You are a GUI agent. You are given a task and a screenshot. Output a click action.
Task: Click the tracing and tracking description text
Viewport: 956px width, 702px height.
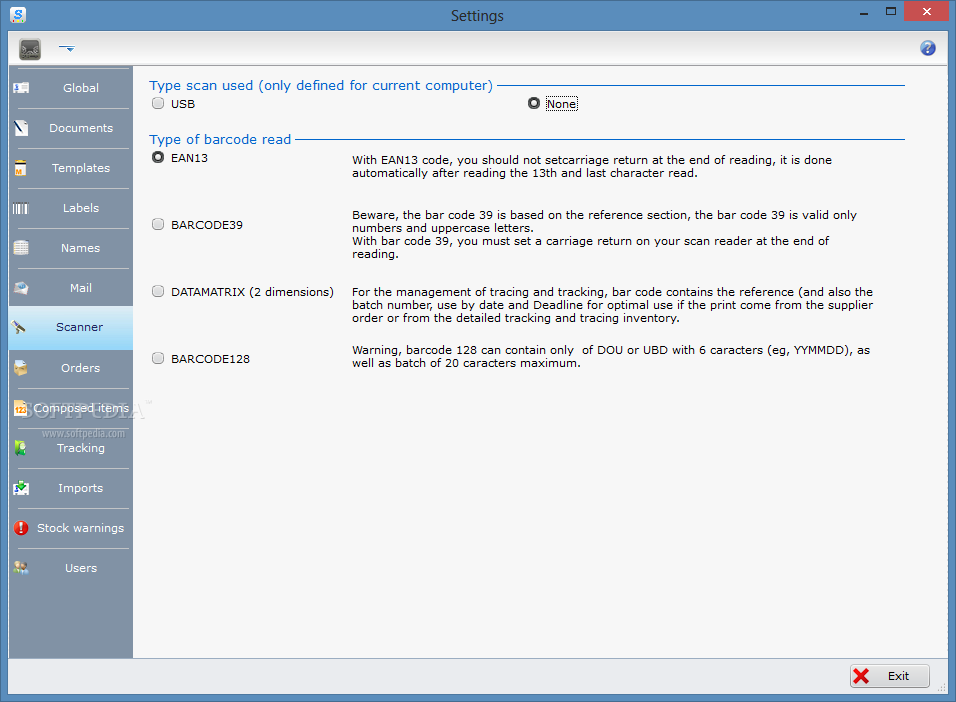click(x=612, y=305)
